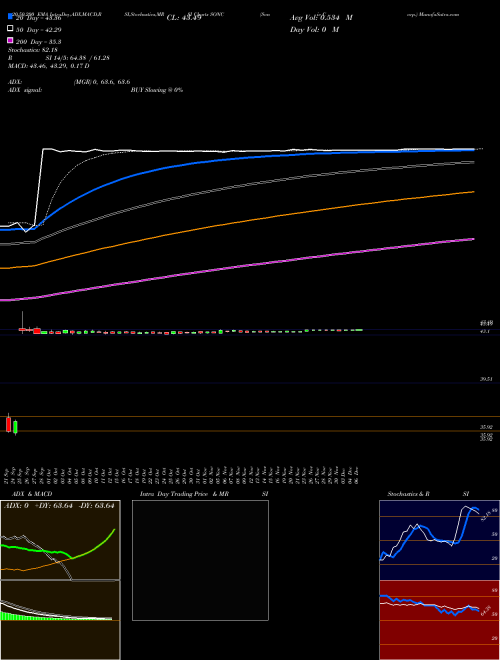This screenshot has height=660, width=500.
Task: Click the 'BUY Slowing @ 0%' signal text
Action: click(x=157, y=90)
